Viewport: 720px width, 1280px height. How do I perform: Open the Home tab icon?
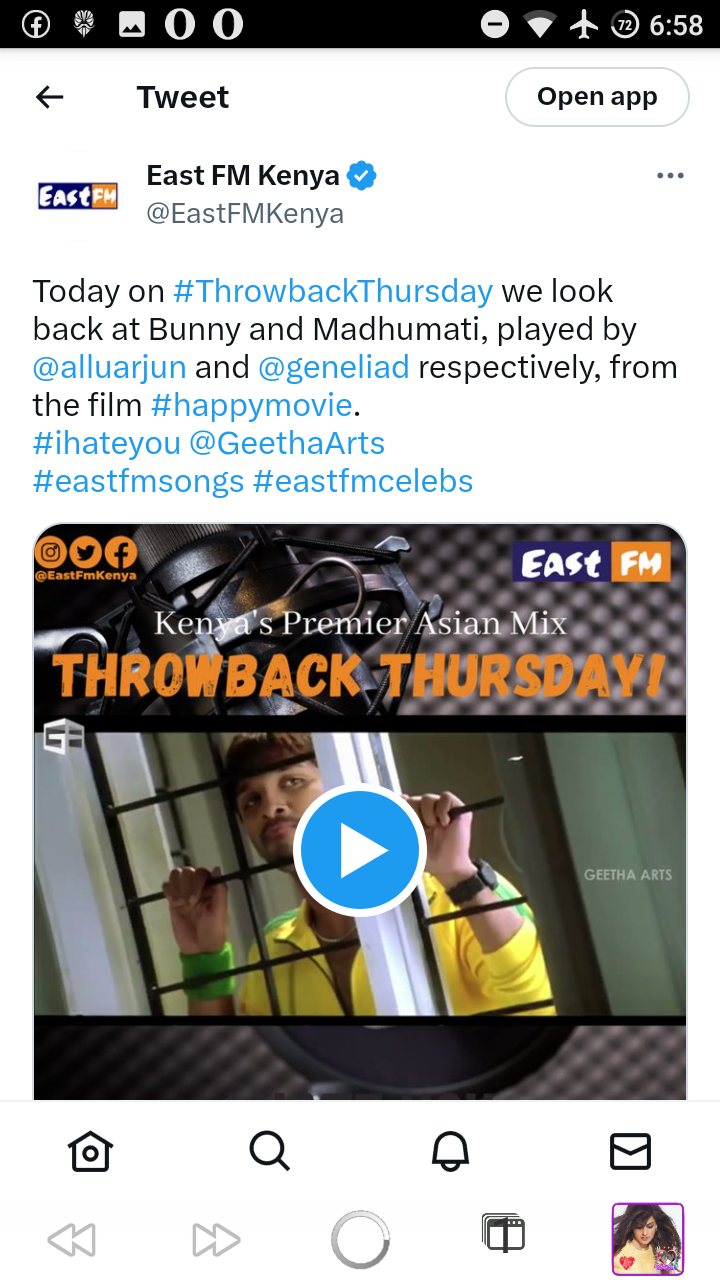point(90,1151)
